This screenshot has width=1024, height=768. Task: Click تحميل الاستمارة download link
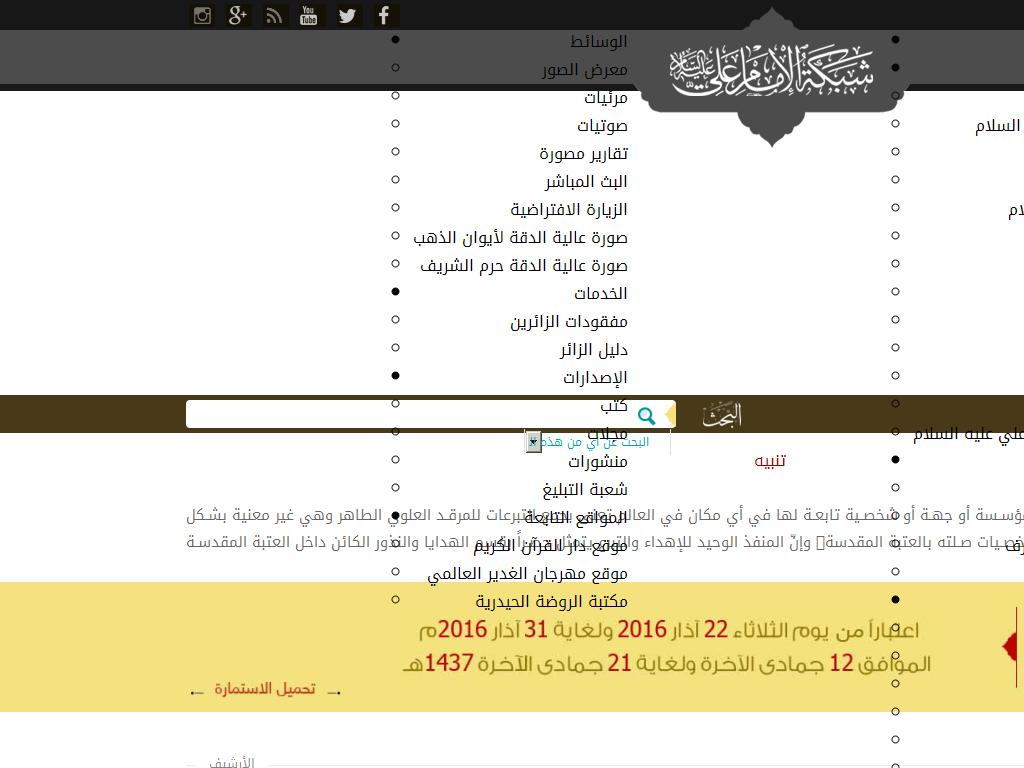tap(265, 689)
